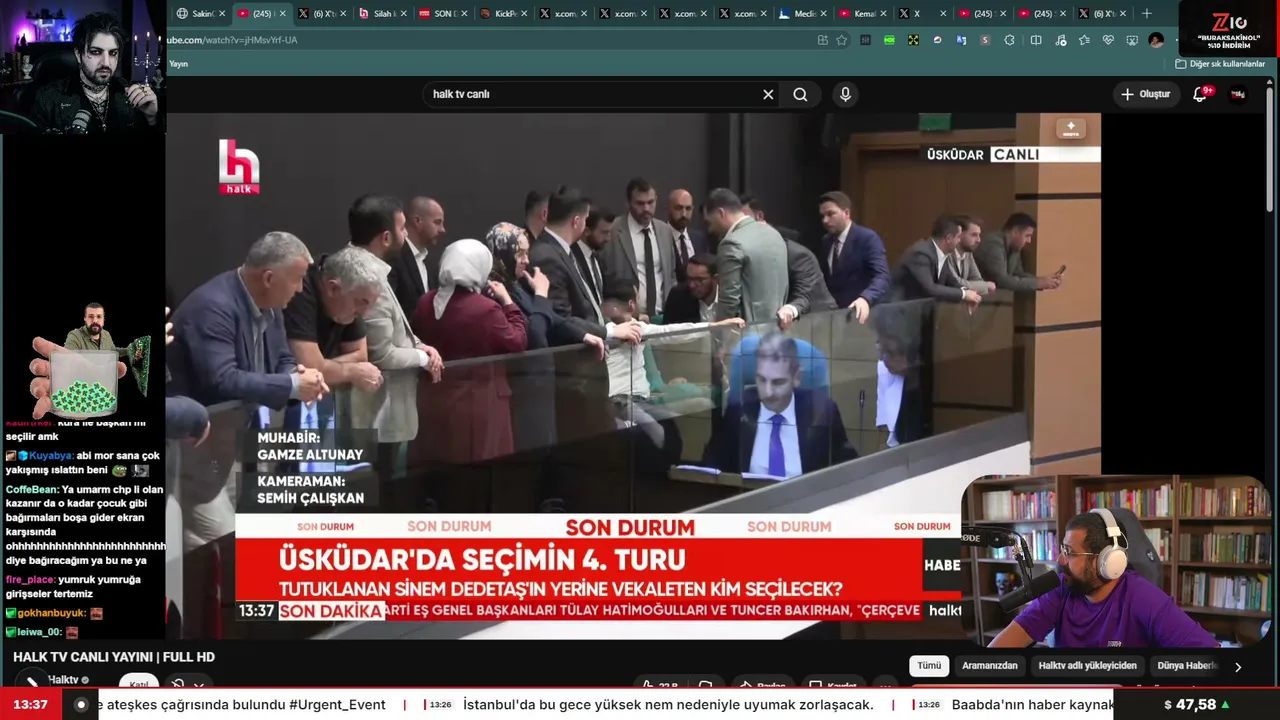
Task: Click the screen capture toolbar icon
Action: click(1132, 40)
